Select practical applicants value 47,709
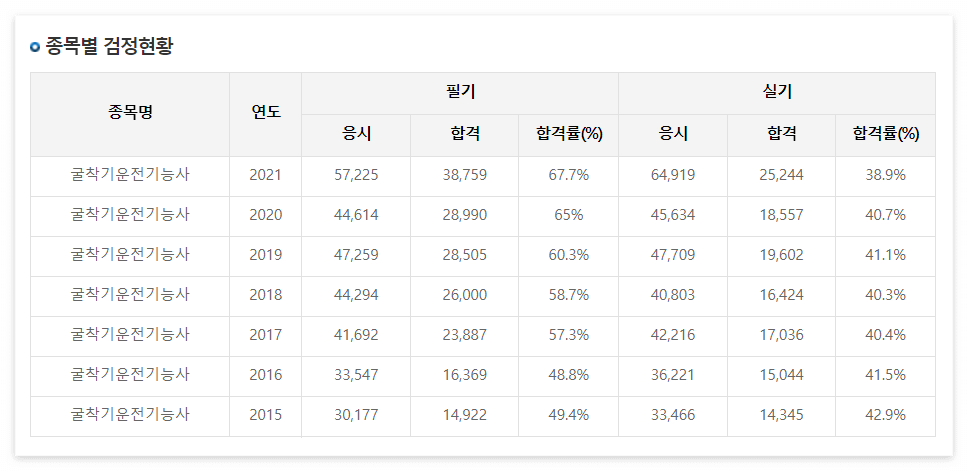 click(673, 255)
